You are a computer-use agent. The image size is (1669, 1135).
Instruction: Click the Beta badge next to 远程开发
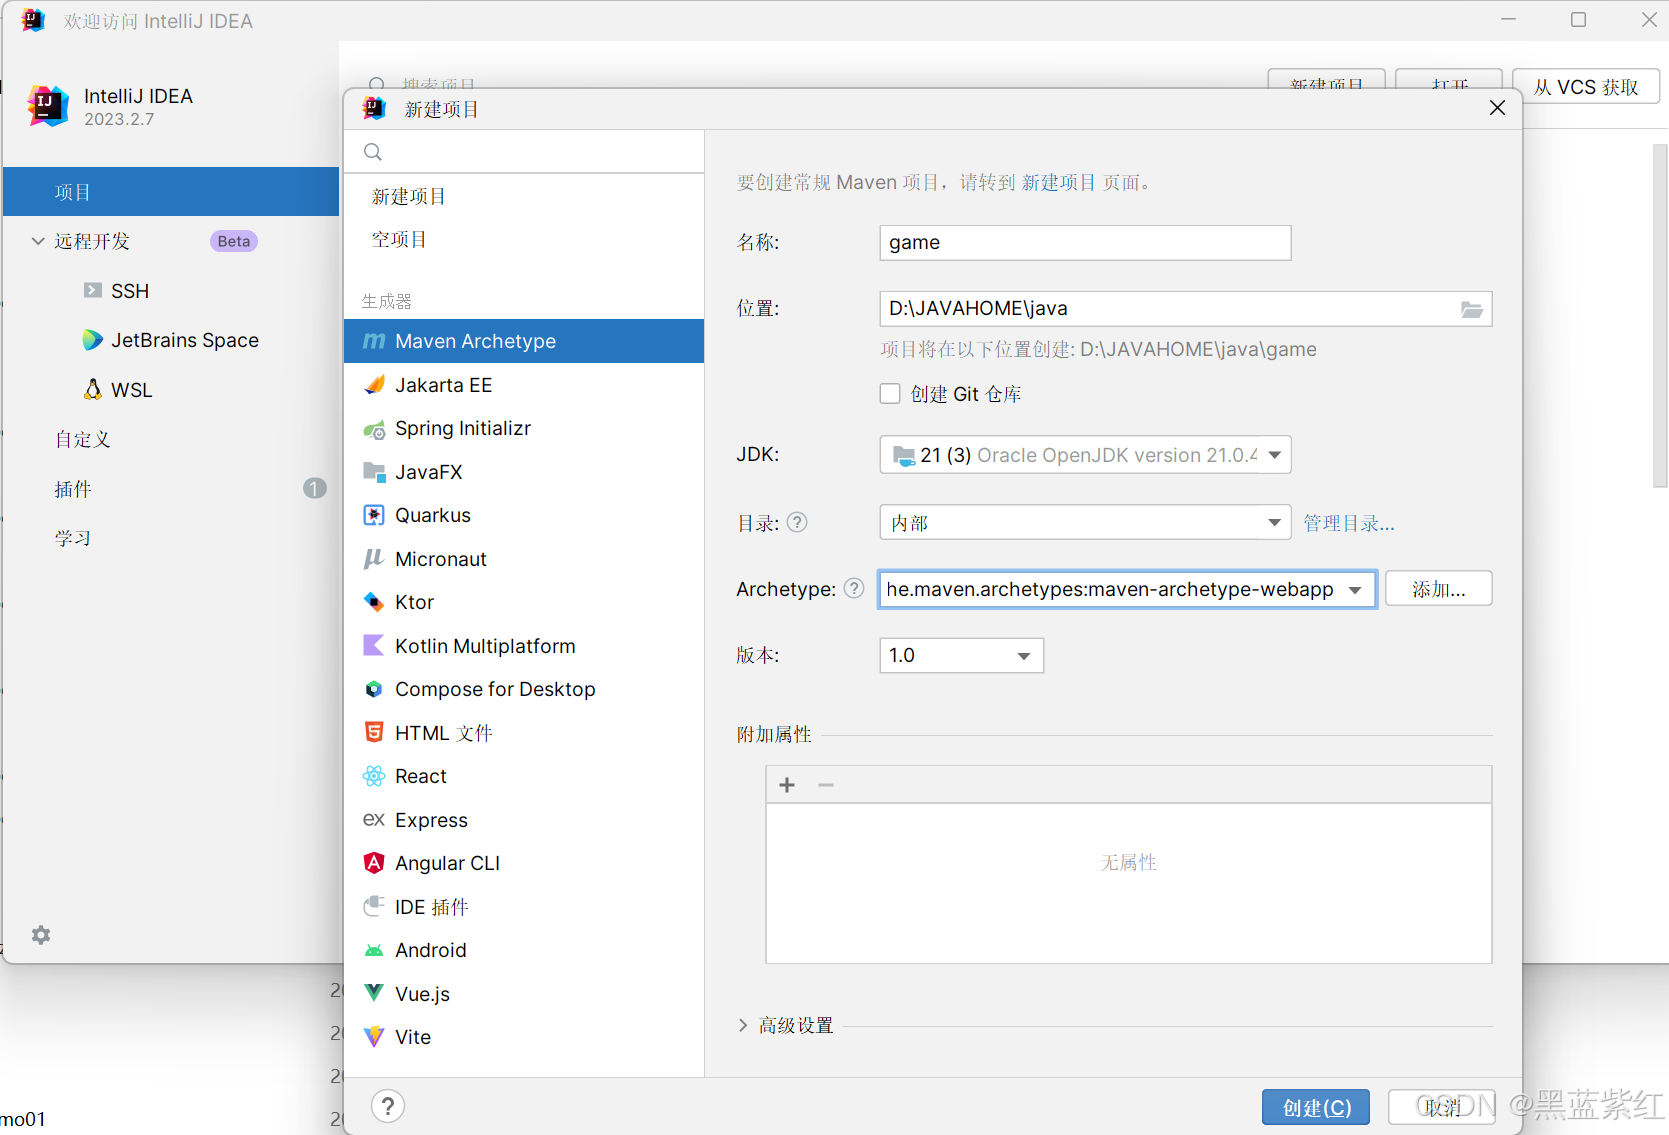[x=234, y=241]
